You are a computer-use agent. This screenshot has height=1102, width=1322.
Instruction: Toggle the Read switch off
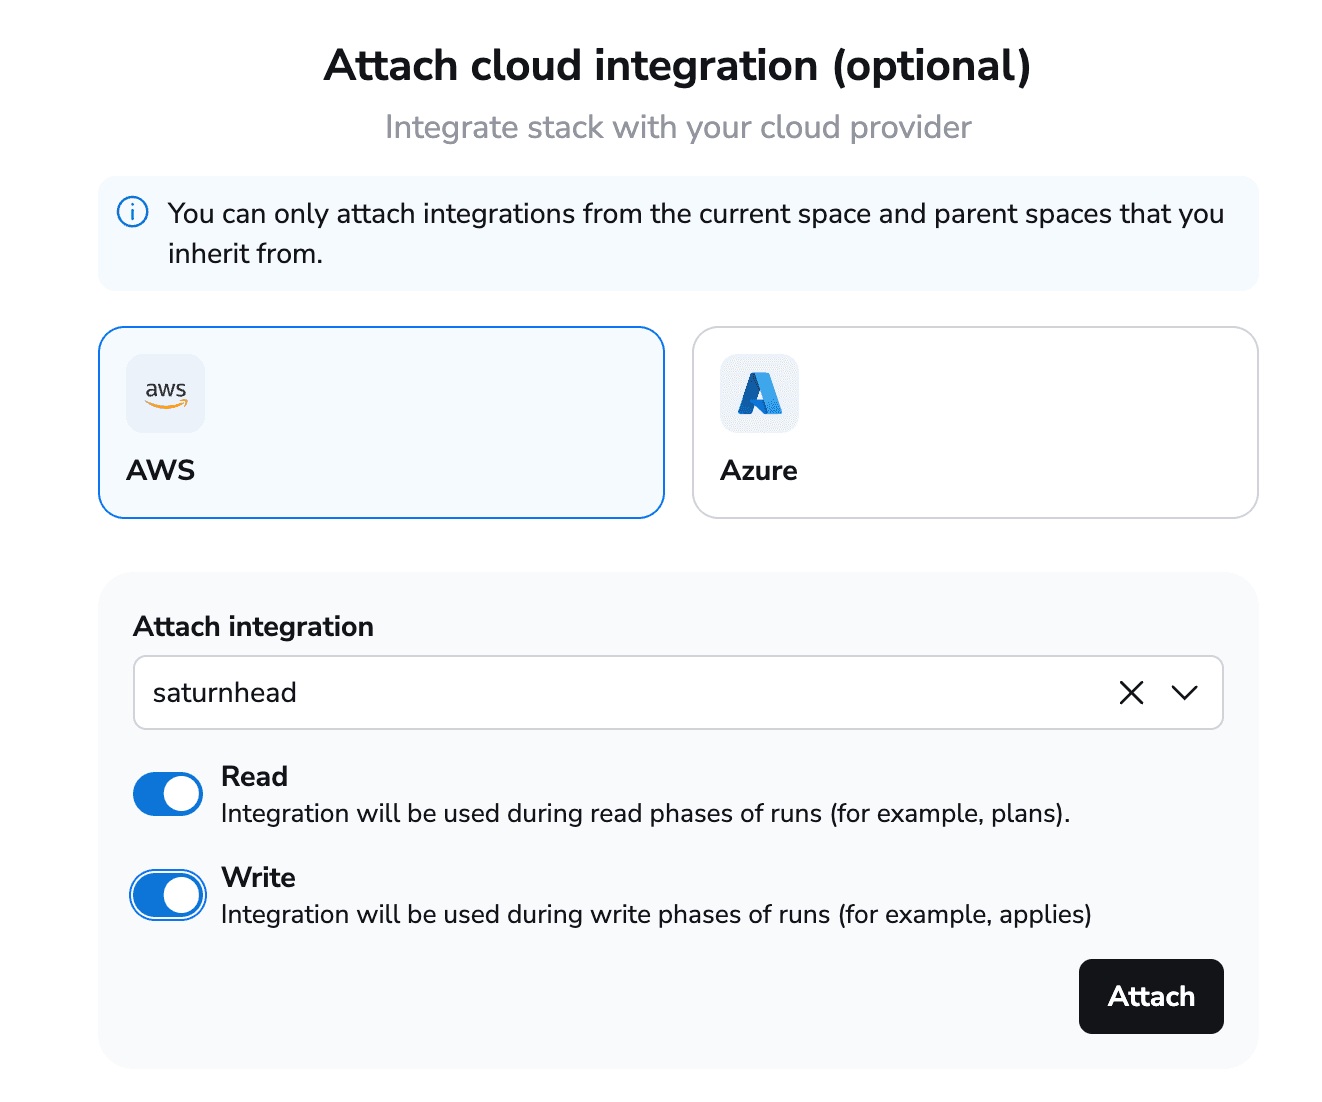click(168, 794)
